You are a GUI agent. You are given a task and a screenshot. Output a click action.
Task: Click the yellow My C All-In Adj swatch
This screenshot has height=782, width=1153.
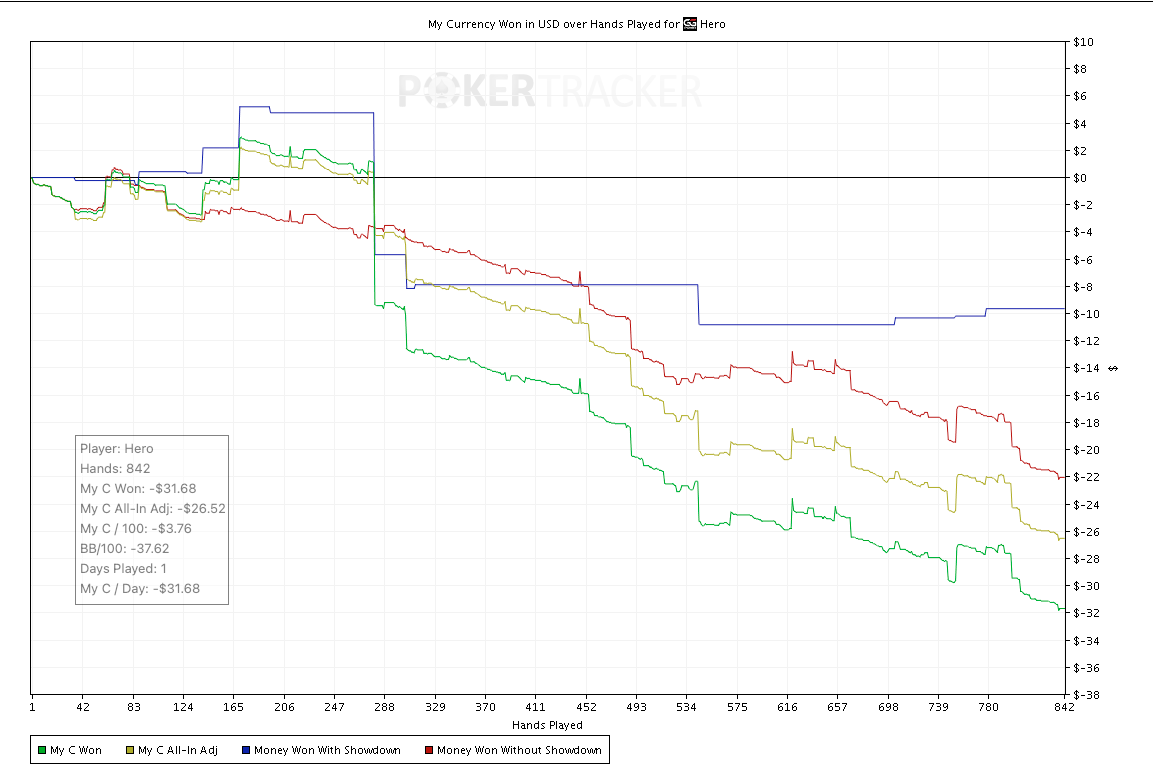click(129, 750)
